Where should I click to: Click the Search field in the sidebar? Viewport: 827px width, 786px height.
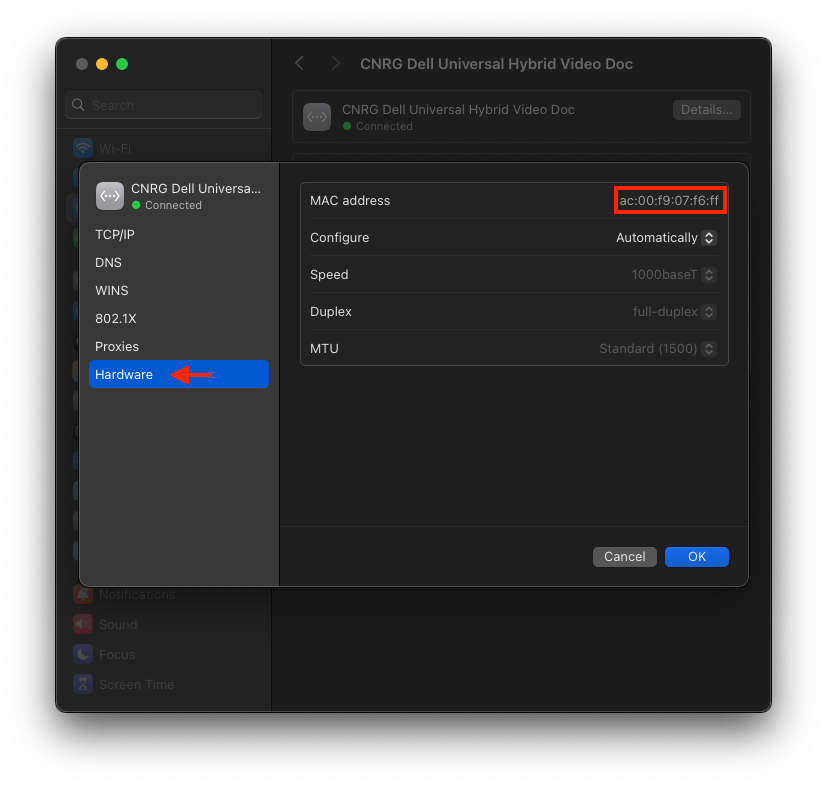165,105
